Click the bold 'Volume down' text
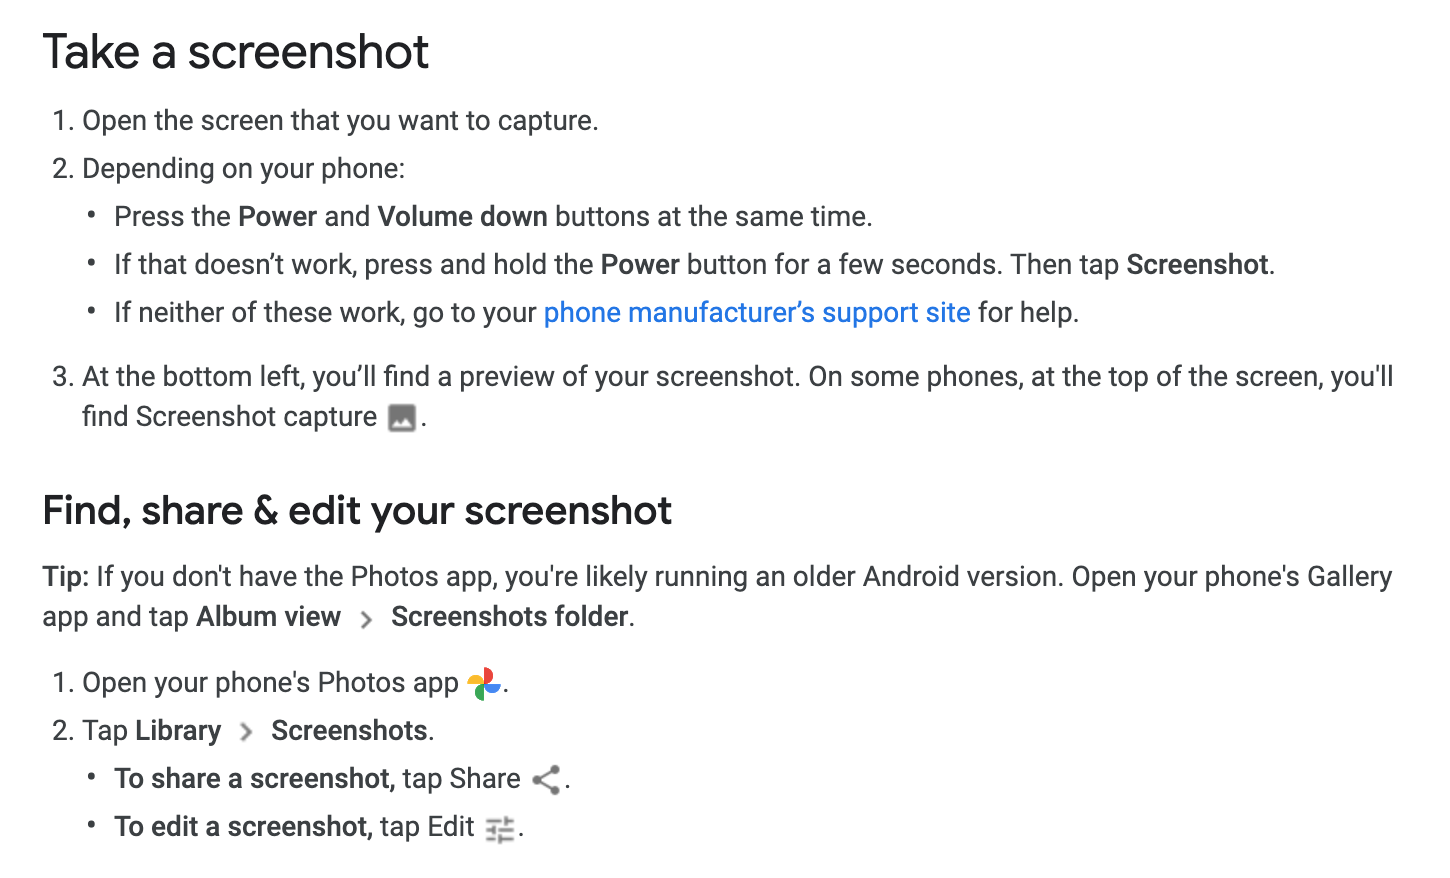The image size is (1450, 878). (462, 217)
